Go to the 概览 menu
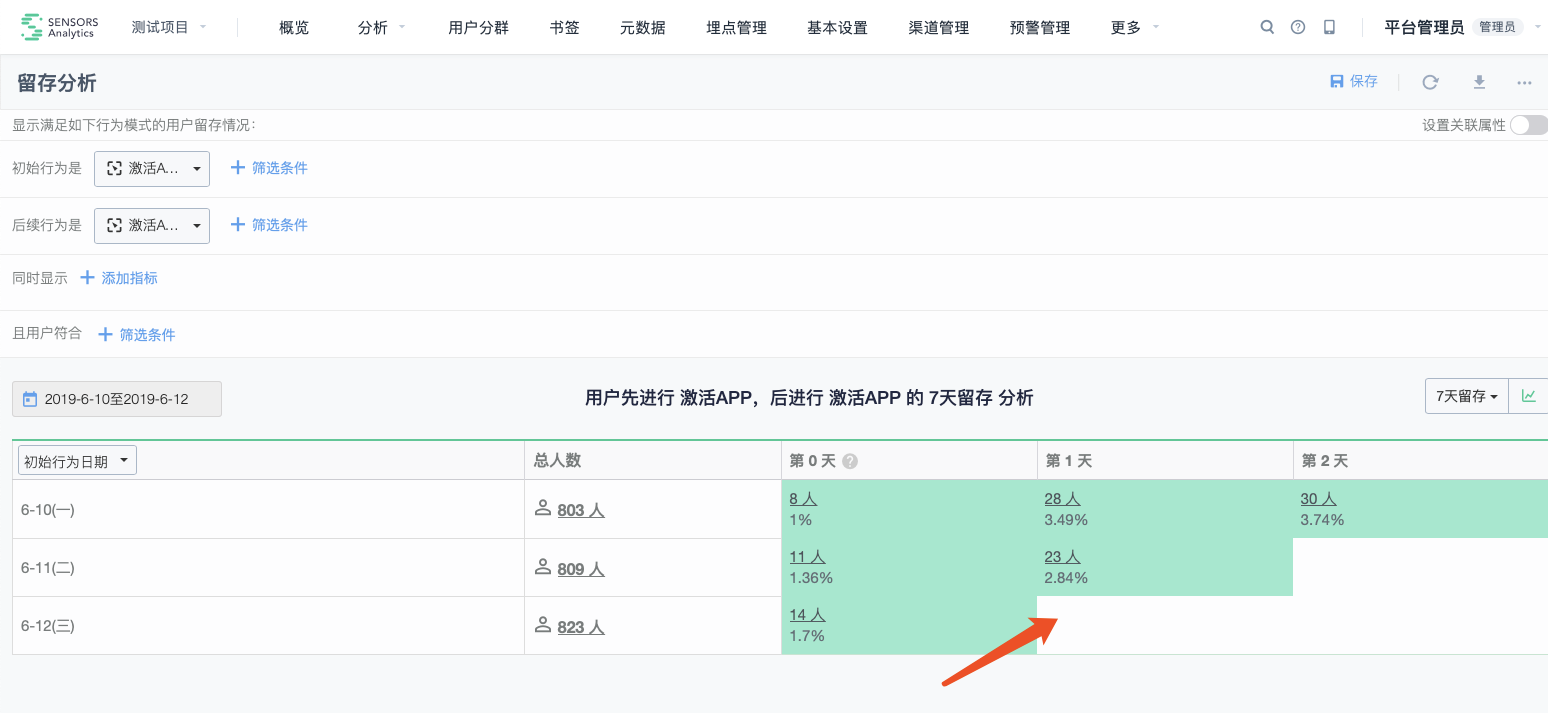Image resolution: width=1548 pixels, height=713 pixels. pos(294,28)
